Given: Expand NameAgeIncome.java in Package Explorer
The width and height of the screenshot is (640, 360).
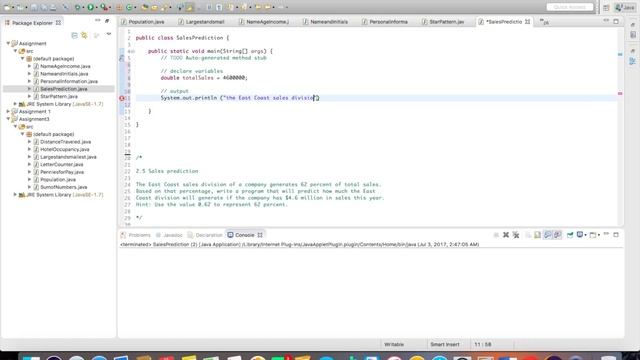Looking at the screenshot, I should 29,66.
